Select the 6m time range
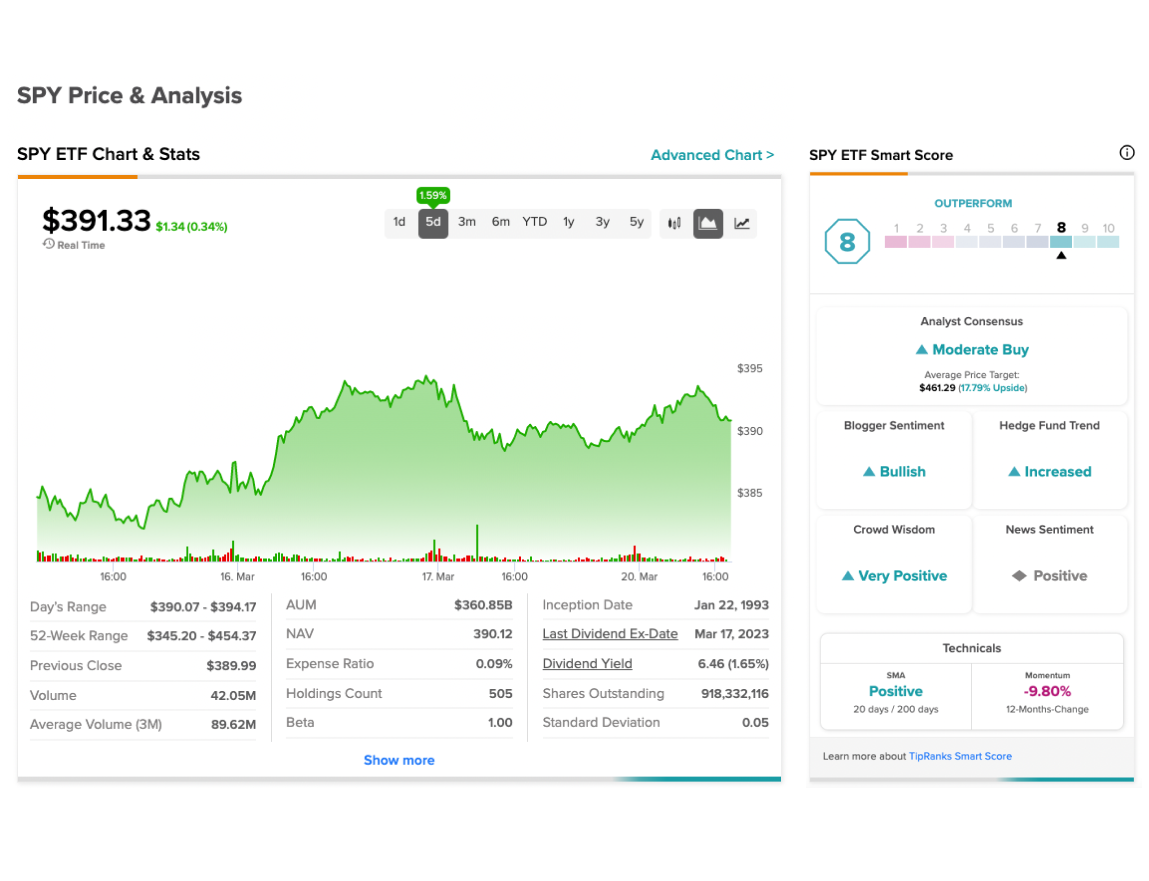1149x881 pixels. [x=500, y=222]
